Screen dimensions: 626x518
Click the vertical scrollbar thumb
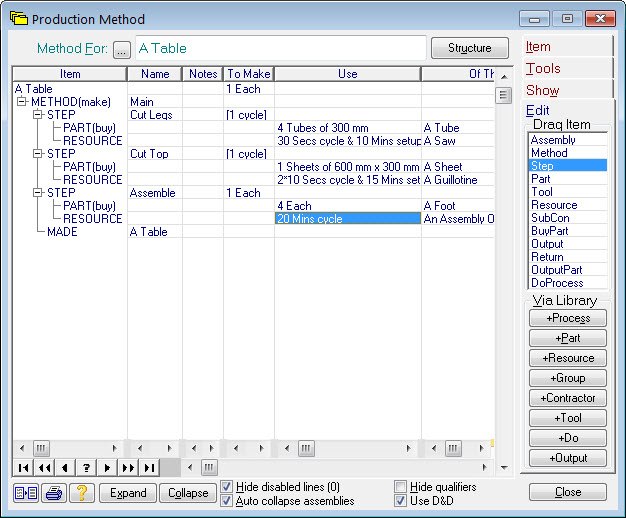pos(503,95)
